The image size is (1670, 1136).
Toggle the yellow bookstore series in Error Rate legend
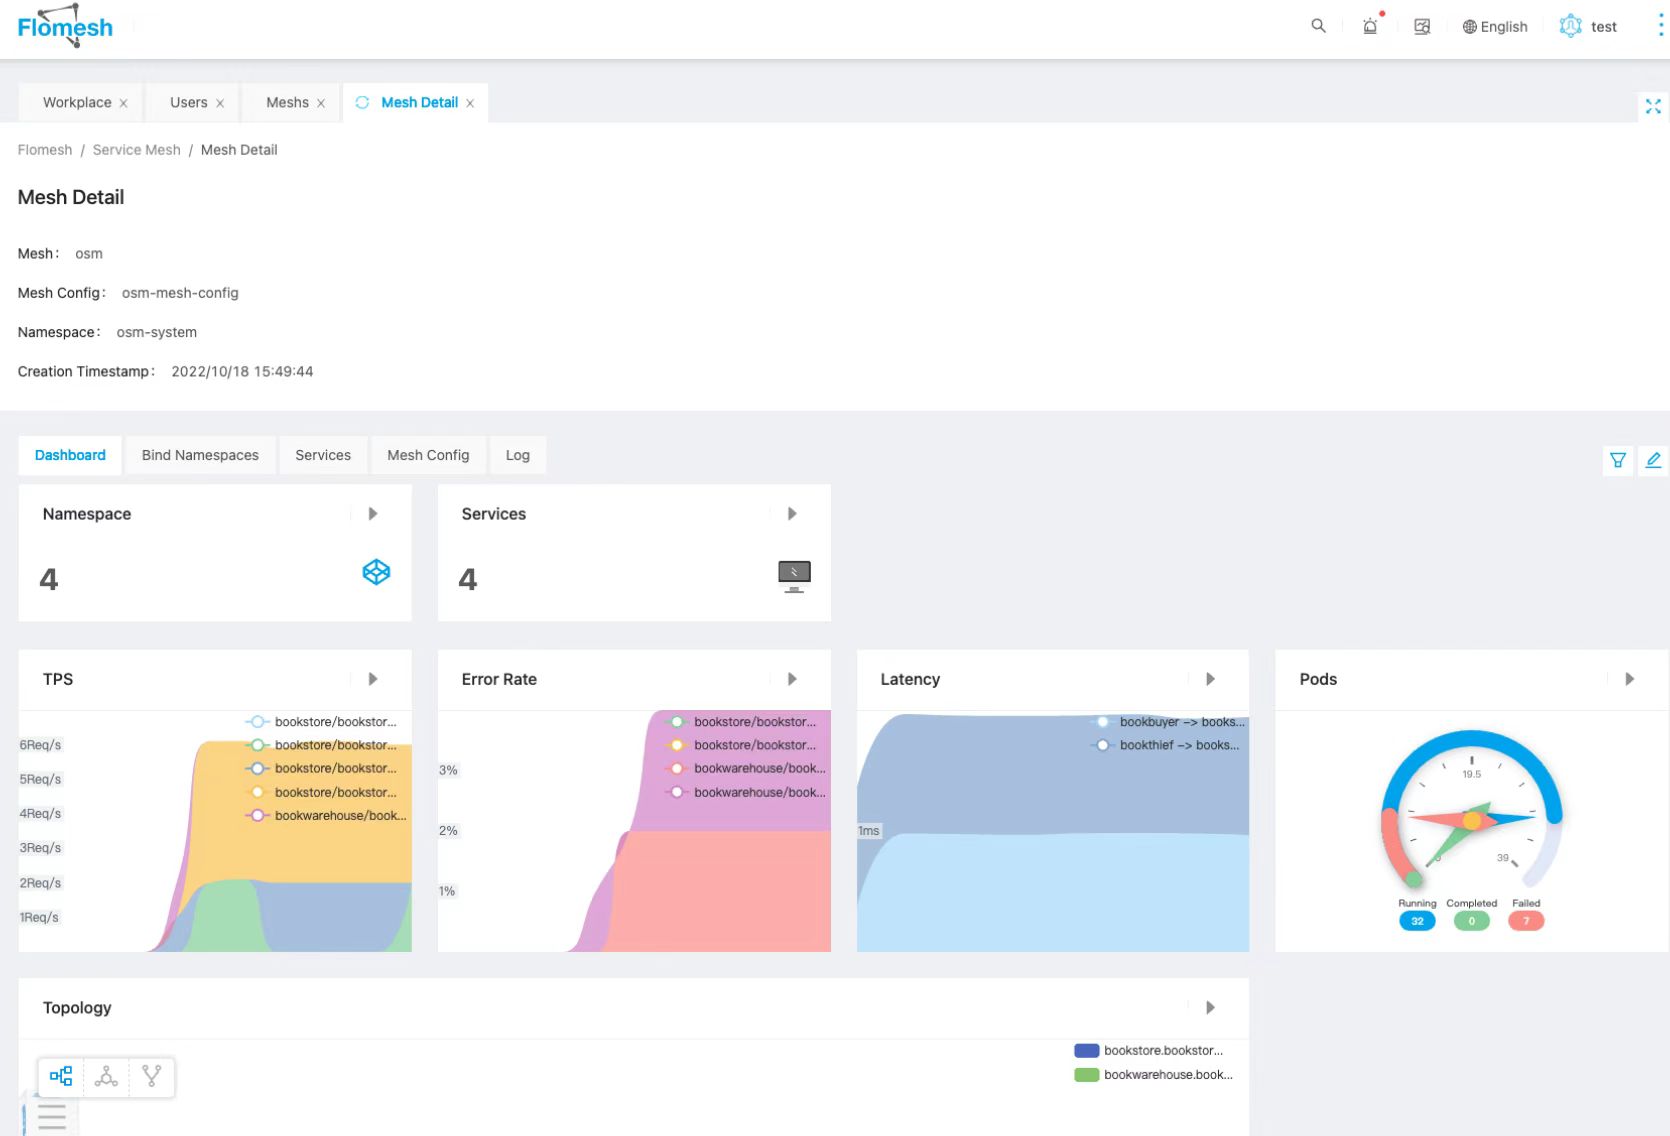coord(741,745)
